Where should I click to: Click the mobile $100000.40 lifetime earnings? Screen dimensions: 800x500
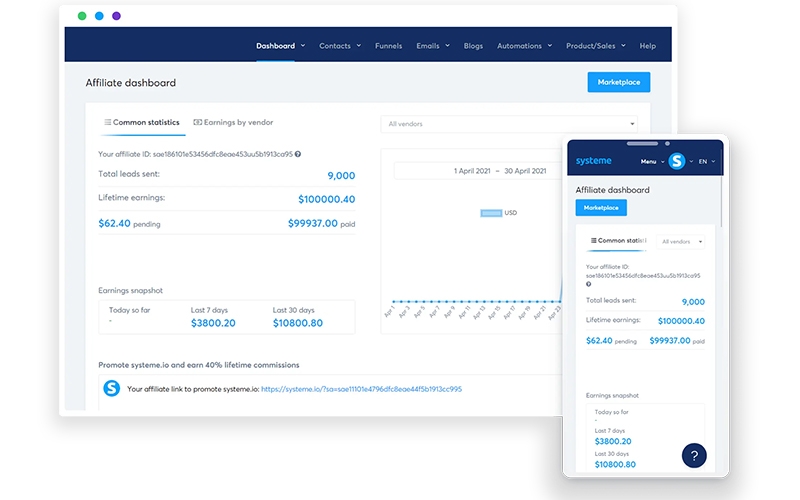[681, 321]
